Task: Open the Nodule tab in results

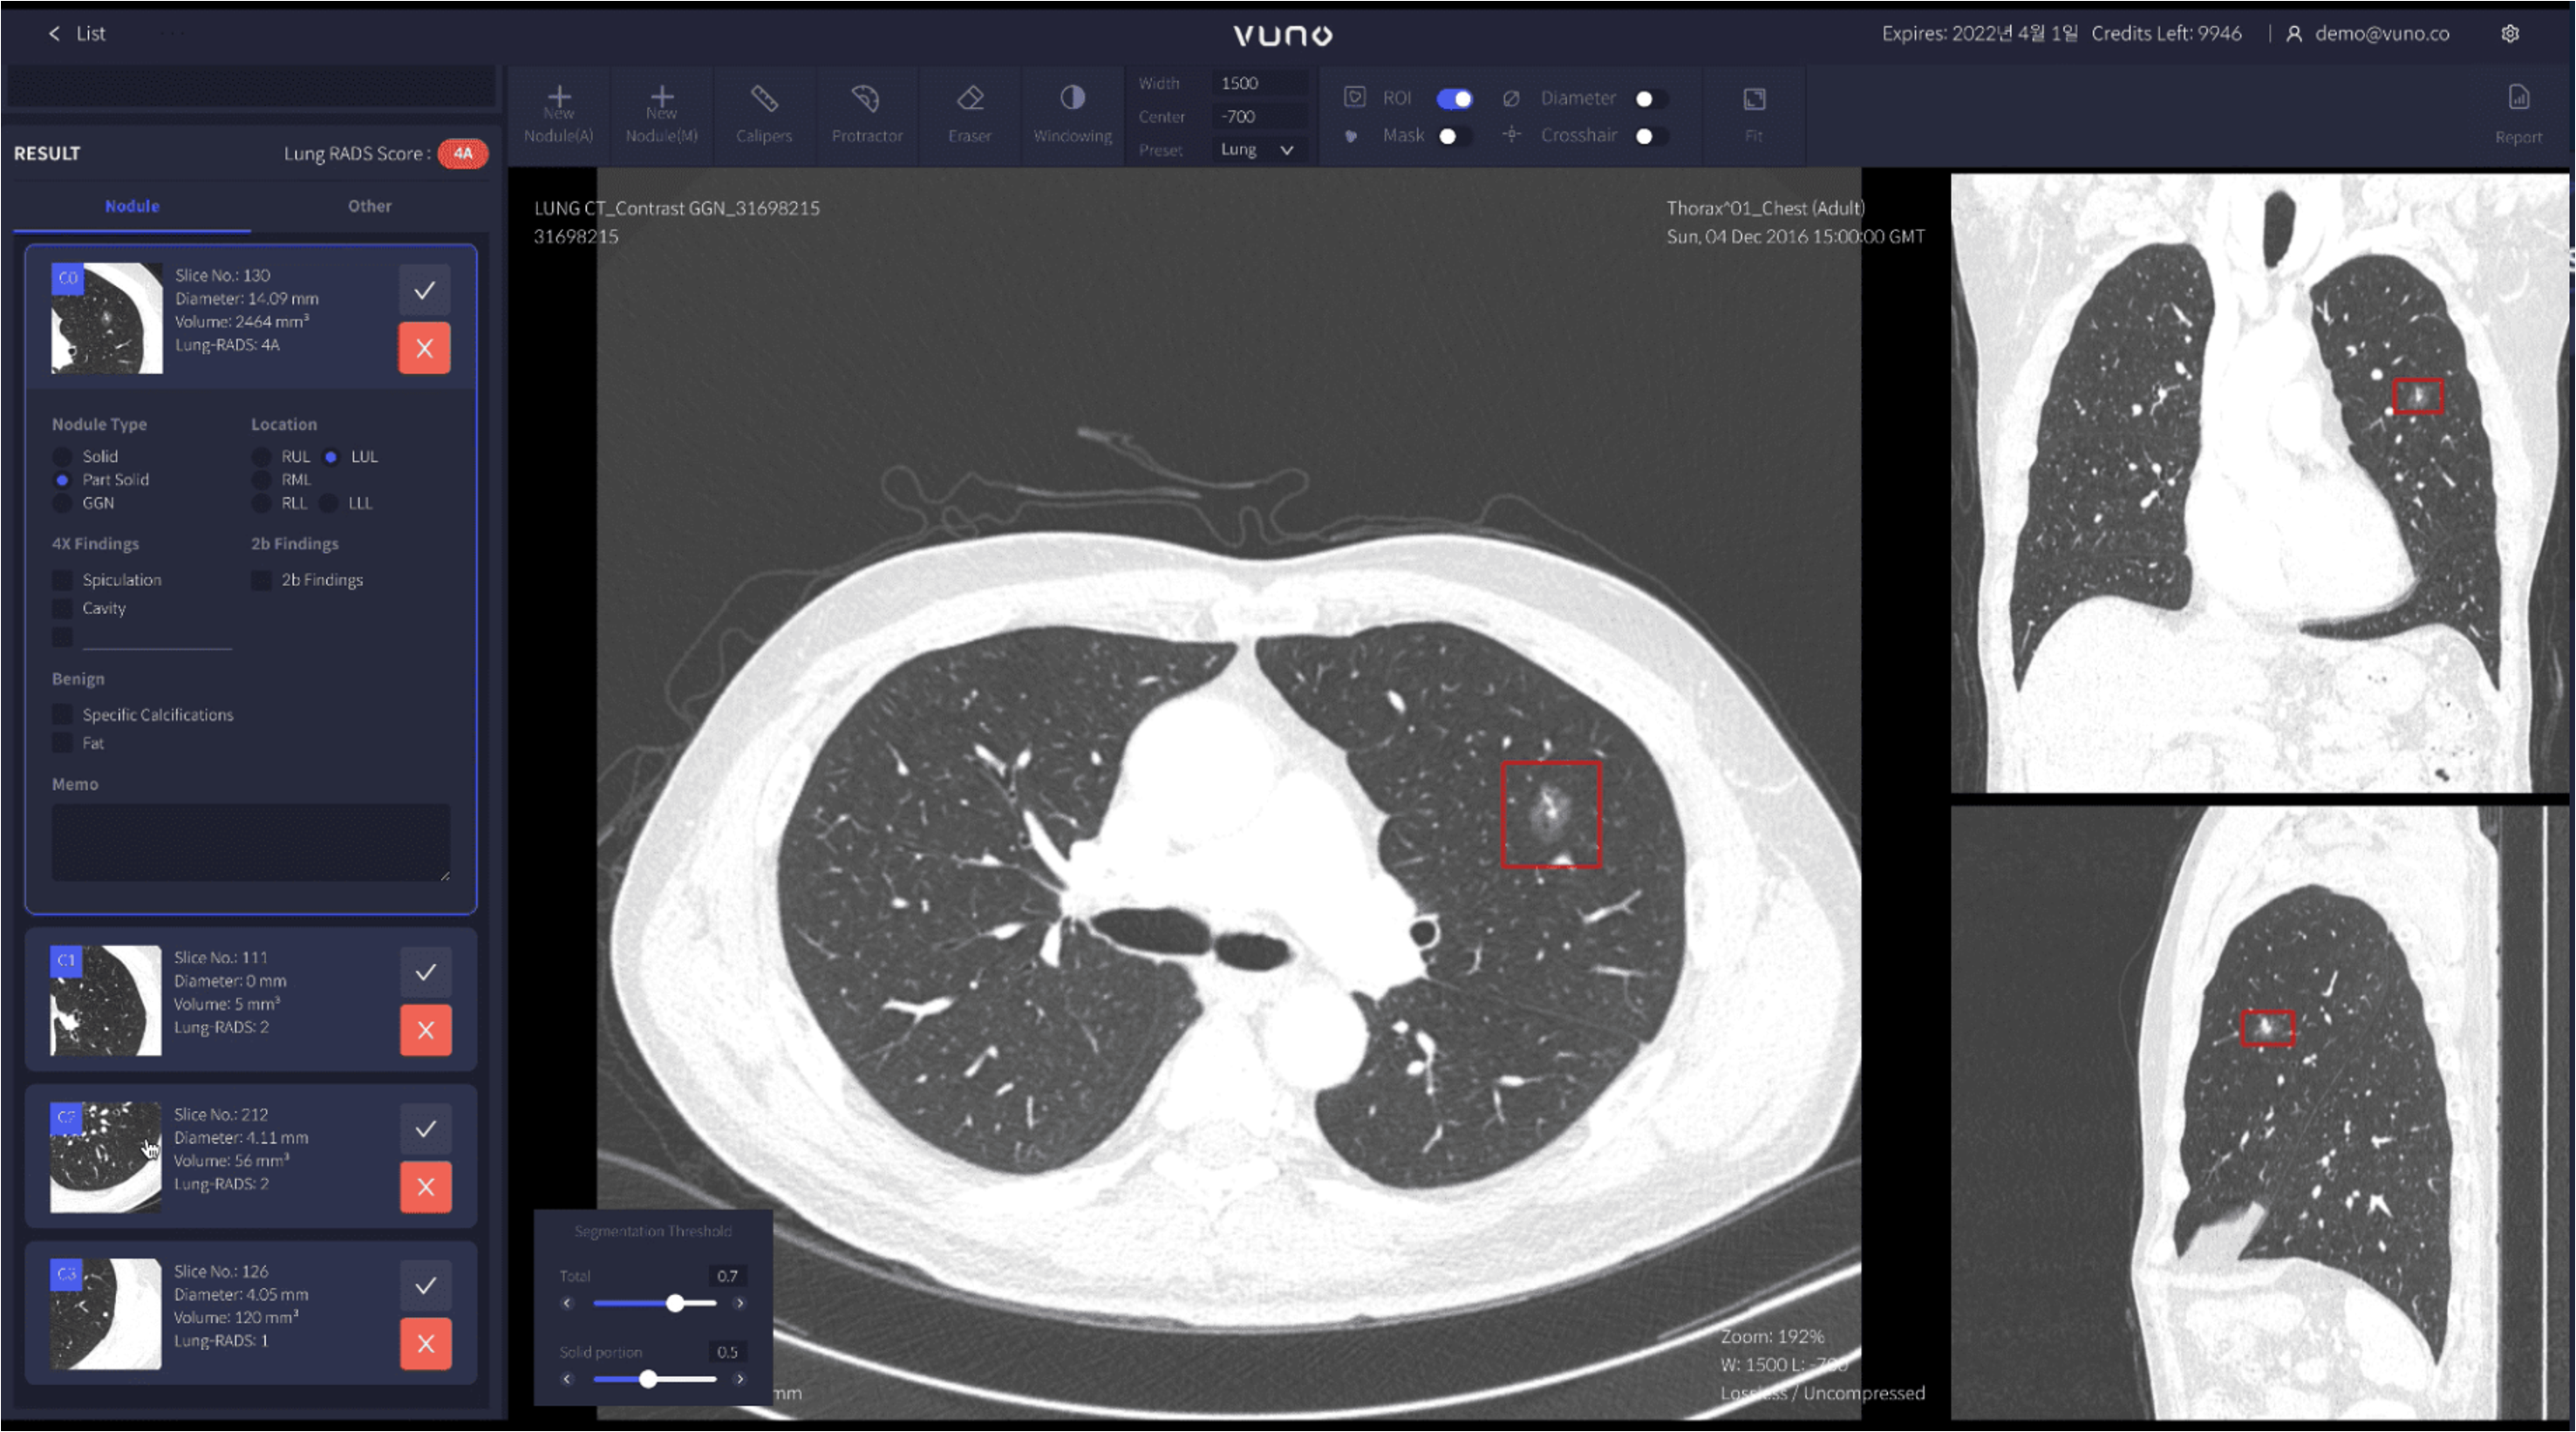Action: pyautogui.click(x=131, y=206)
